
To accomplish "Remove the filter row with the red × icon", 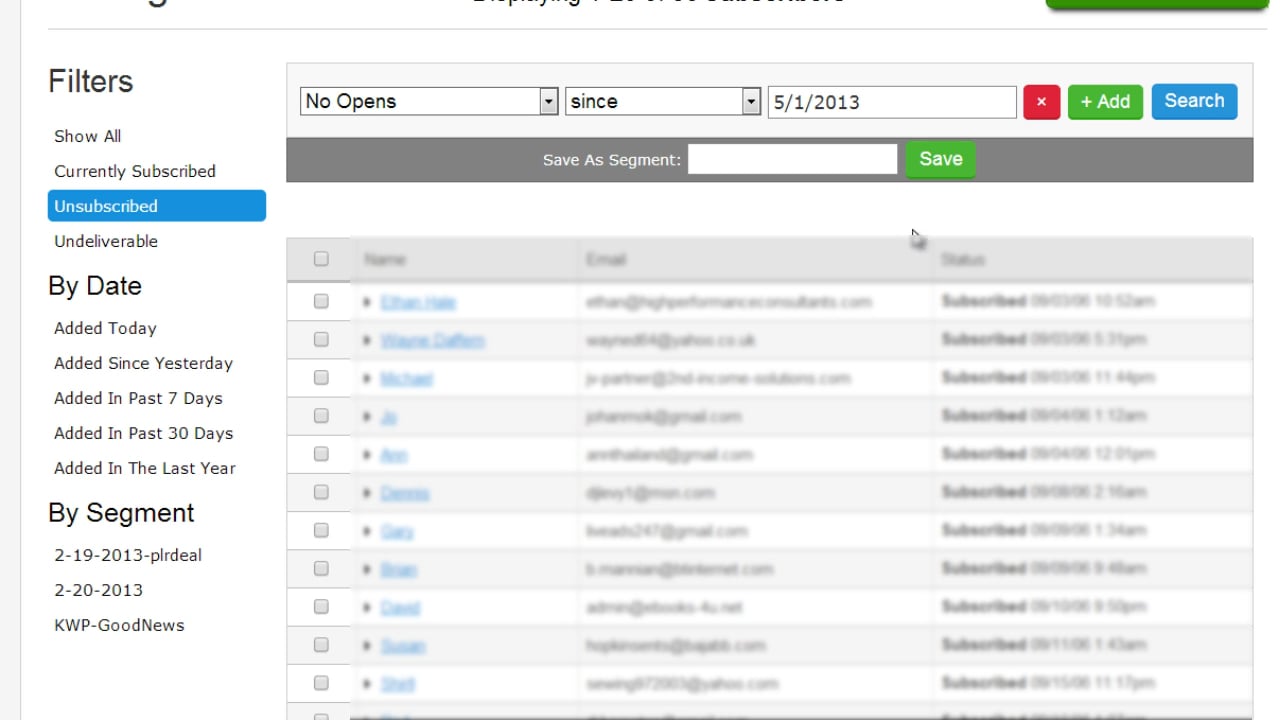I will point(1041,101).
